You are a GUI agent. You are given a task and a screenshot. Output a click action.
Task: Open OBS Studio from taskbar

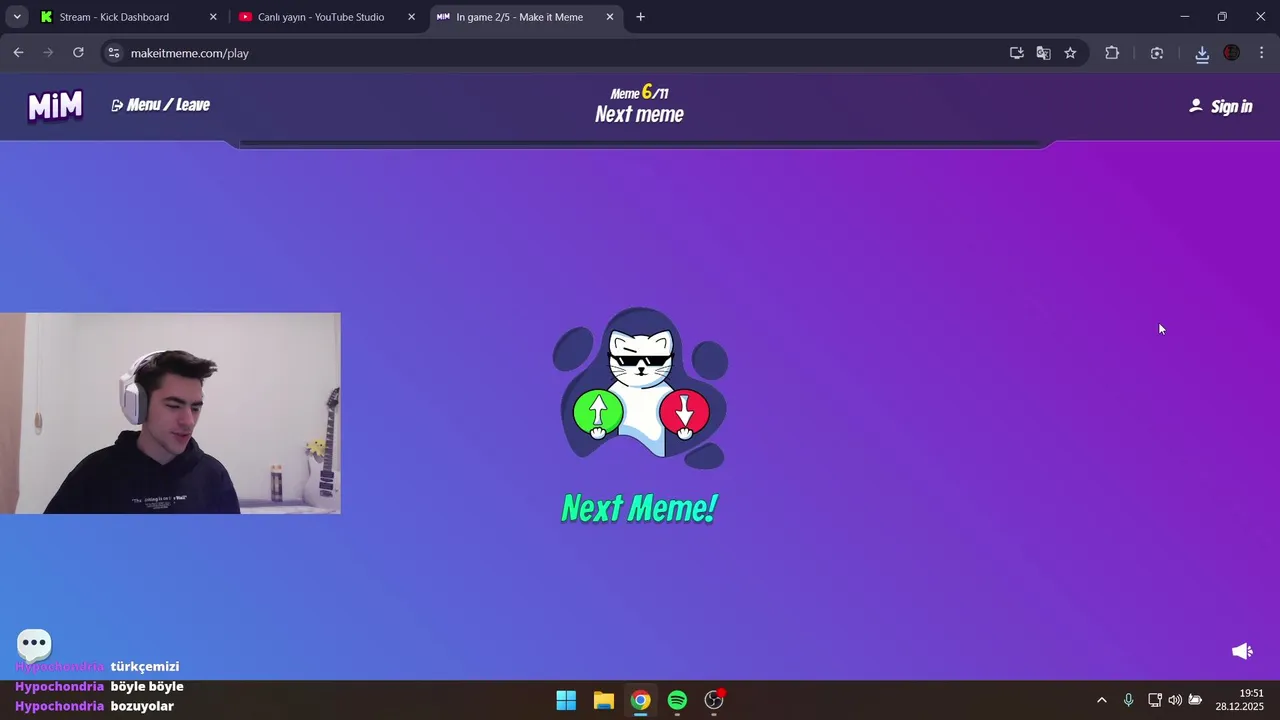pos(714,700)
